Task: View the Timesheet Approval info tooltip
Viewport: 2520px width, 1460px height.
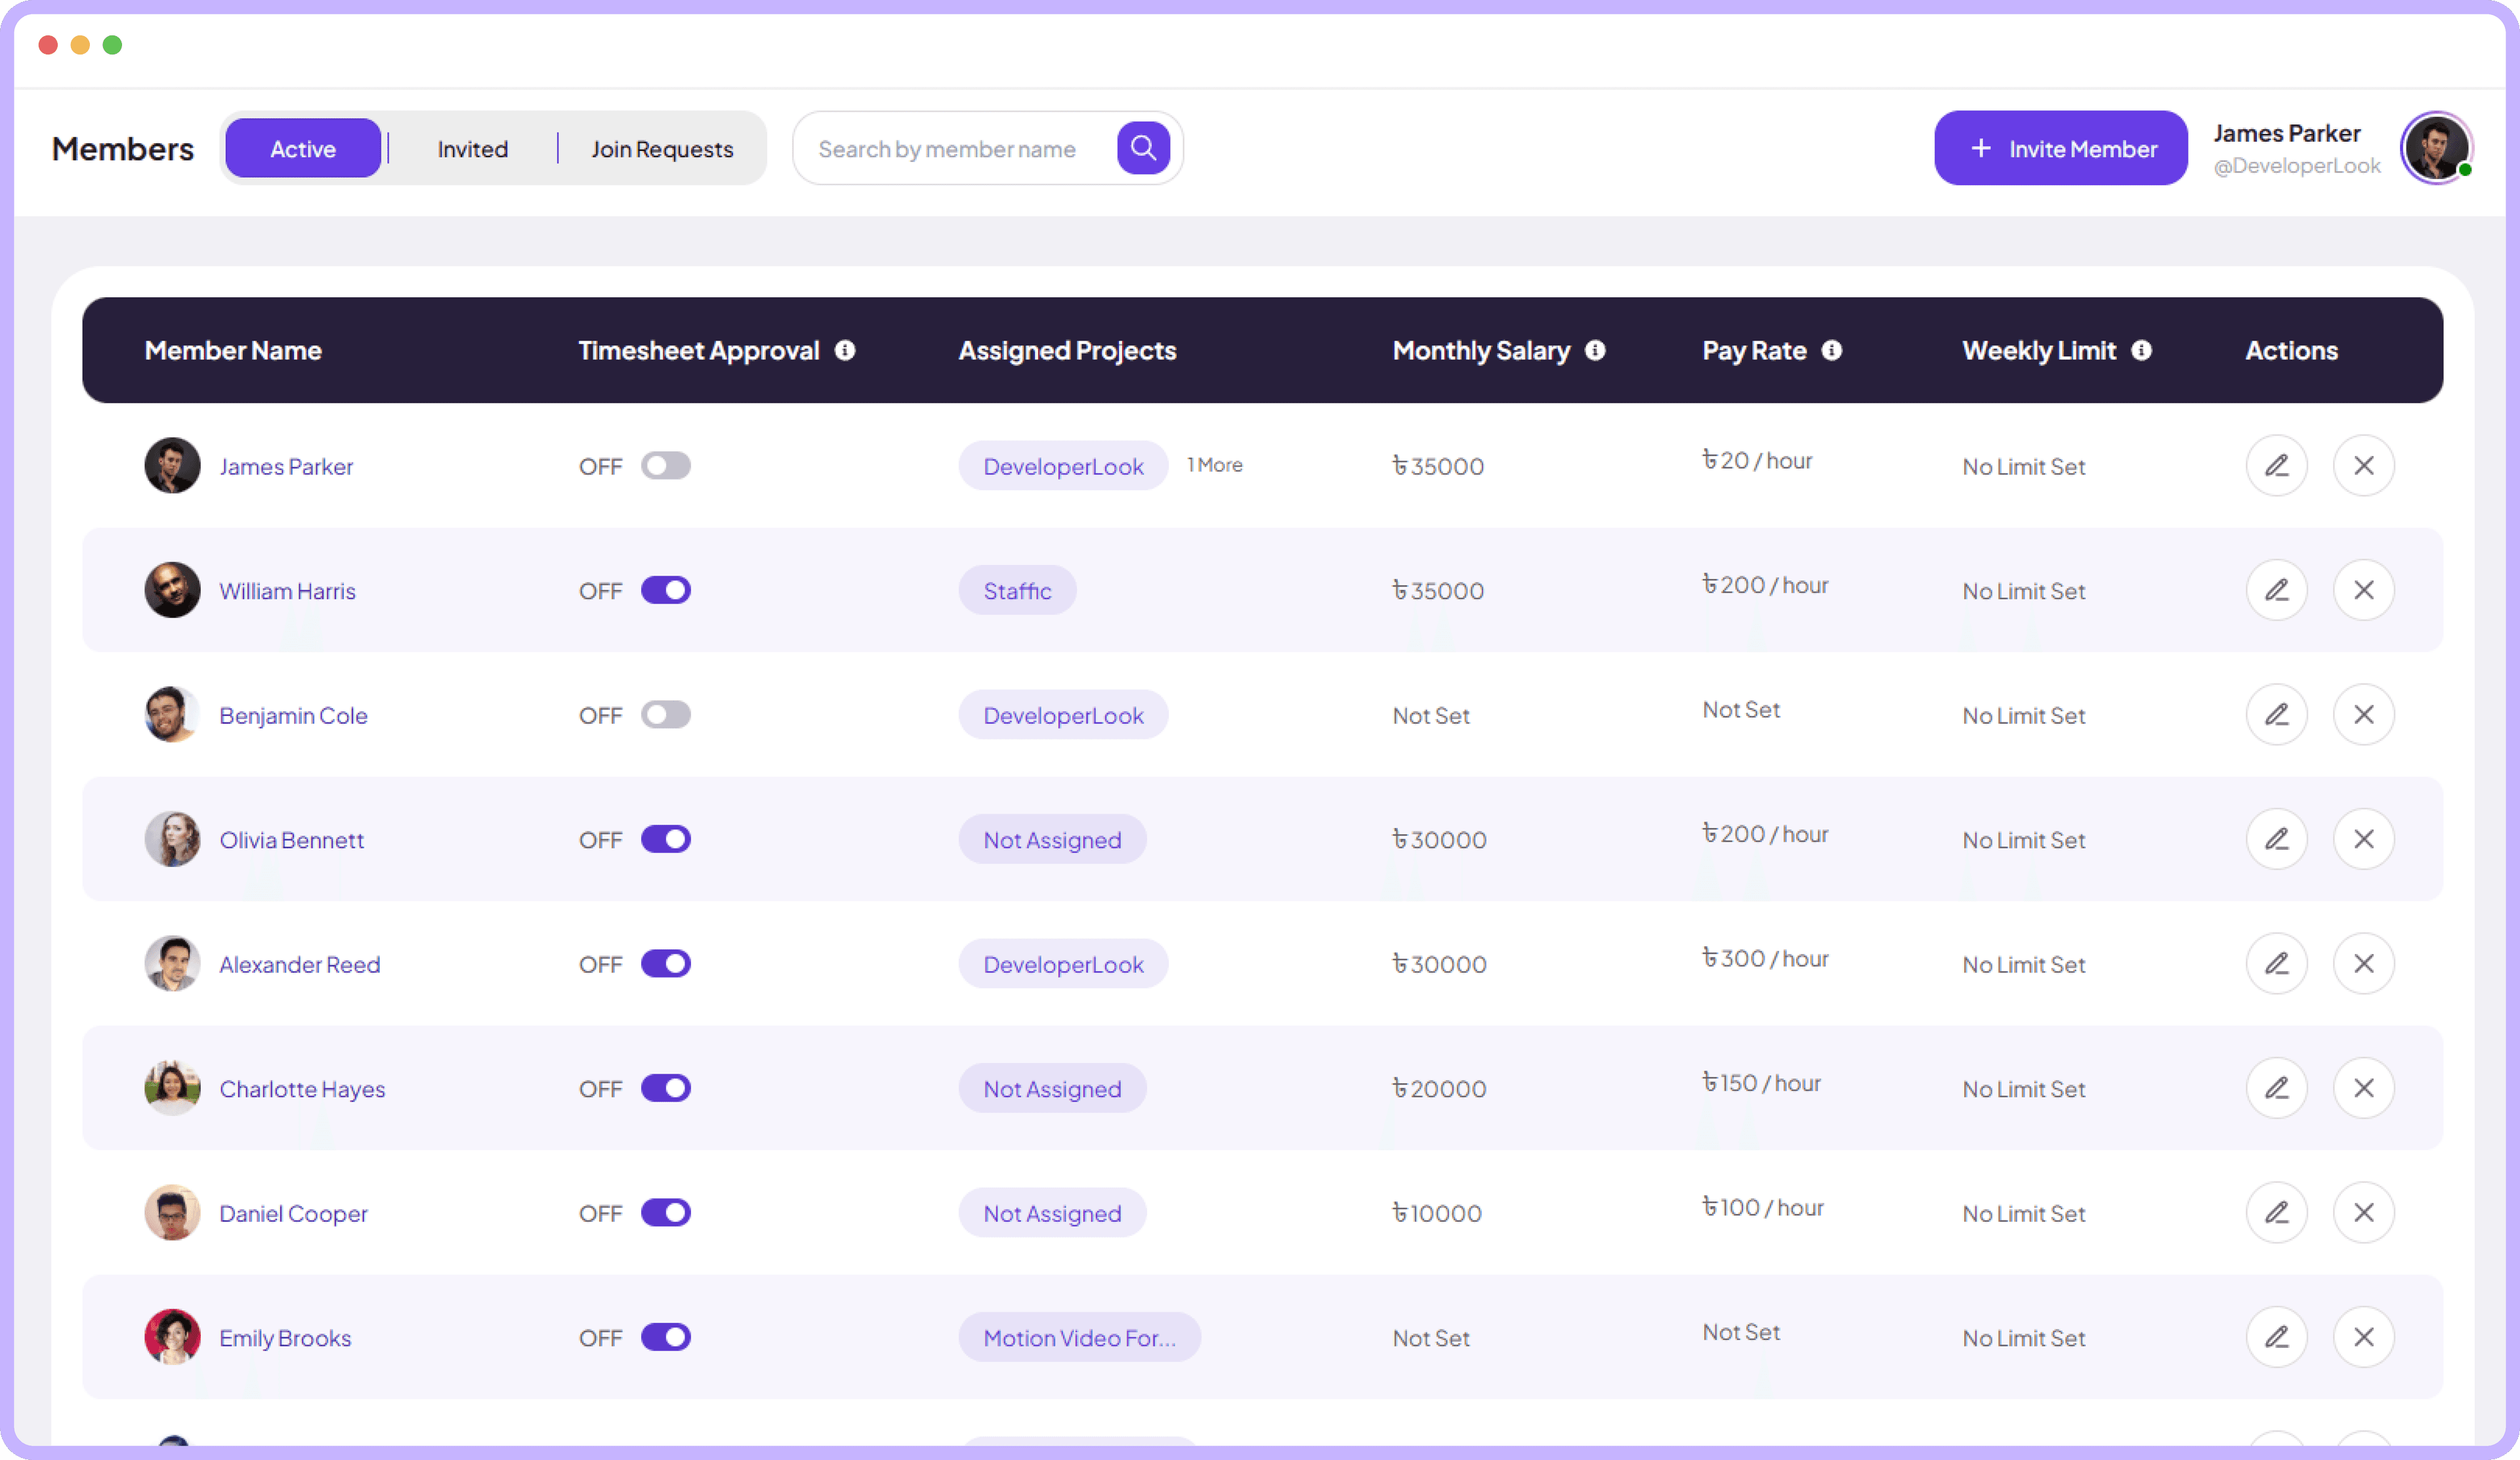Action: coord(846,351)
